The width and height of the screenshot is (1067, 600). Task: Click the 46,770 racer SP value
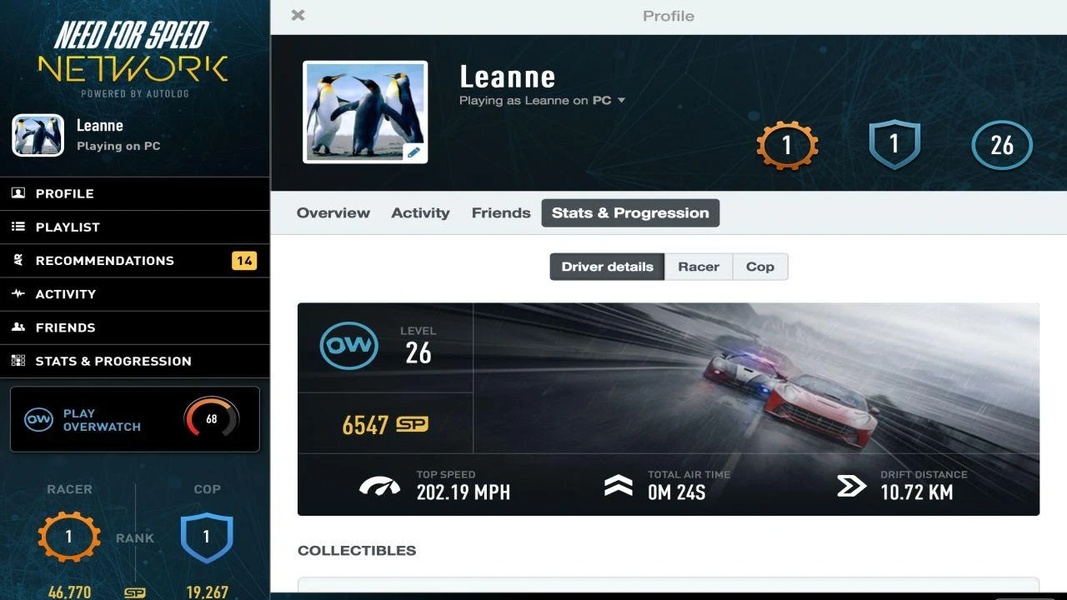tap(69, 592)
